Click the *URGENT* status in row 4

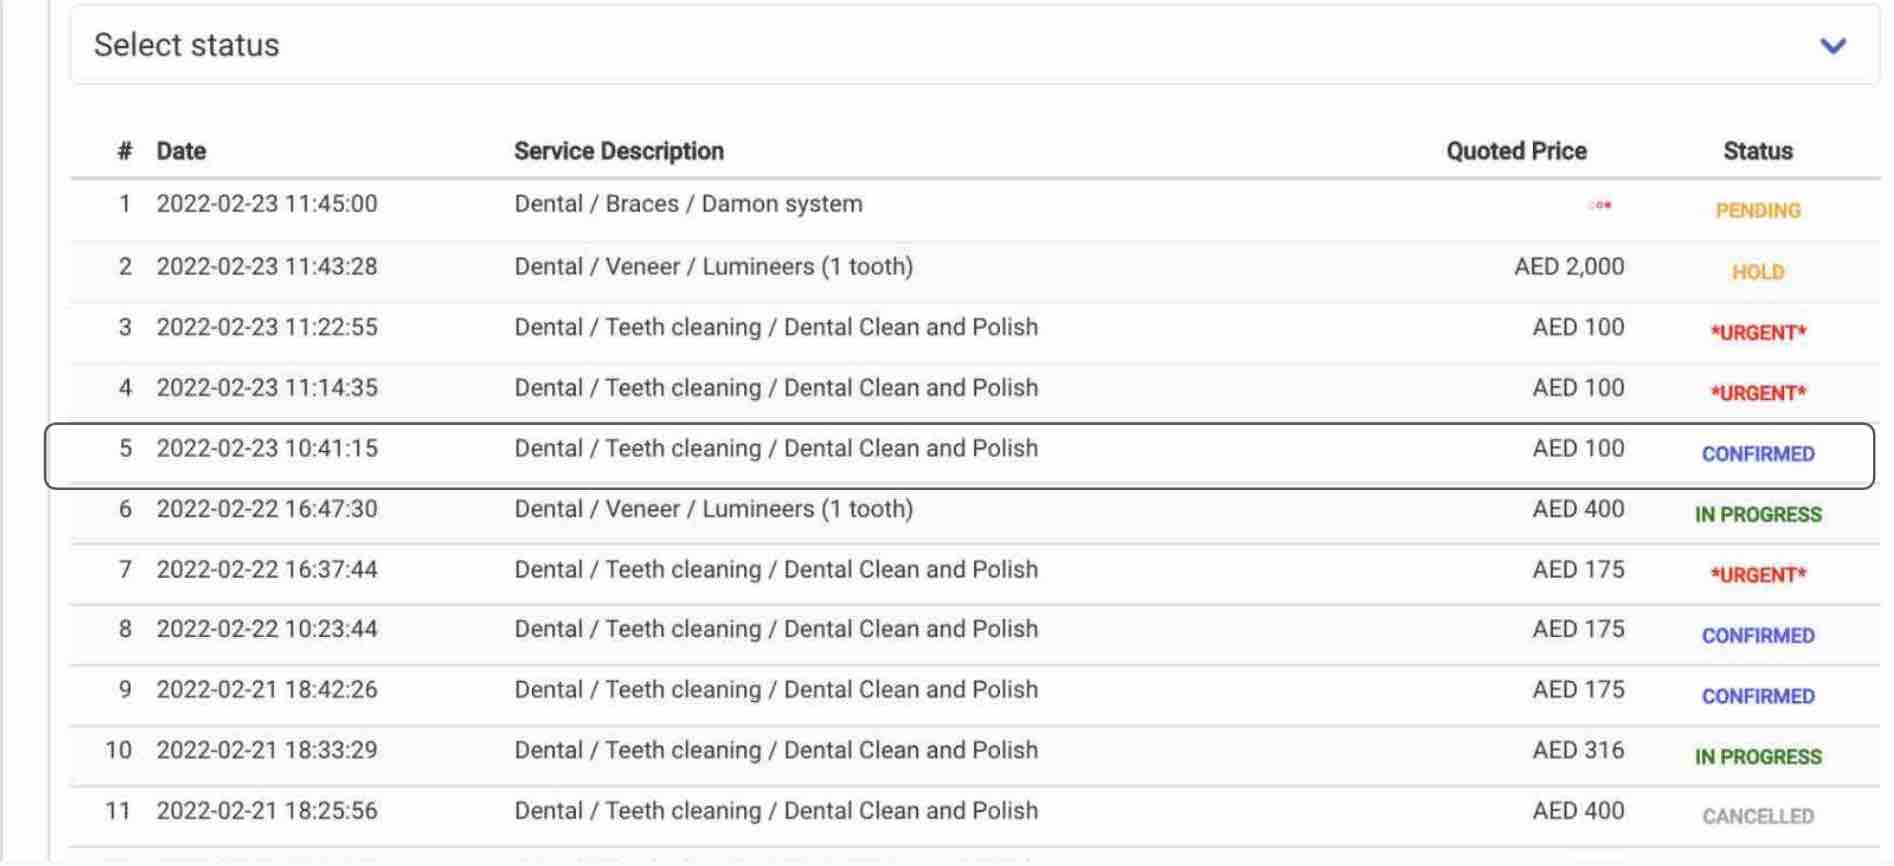1757,393
